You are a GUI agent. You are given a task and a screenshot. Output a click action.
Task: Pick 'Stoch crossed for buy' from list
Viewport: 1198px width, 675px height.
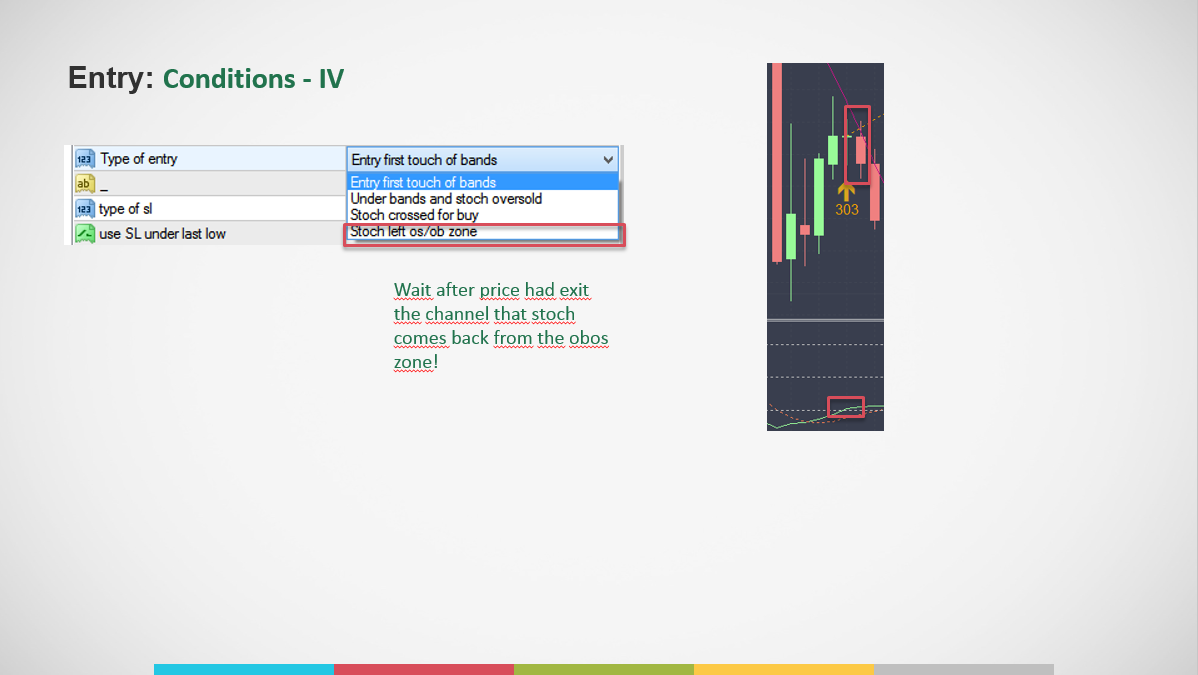coord(414,215)
